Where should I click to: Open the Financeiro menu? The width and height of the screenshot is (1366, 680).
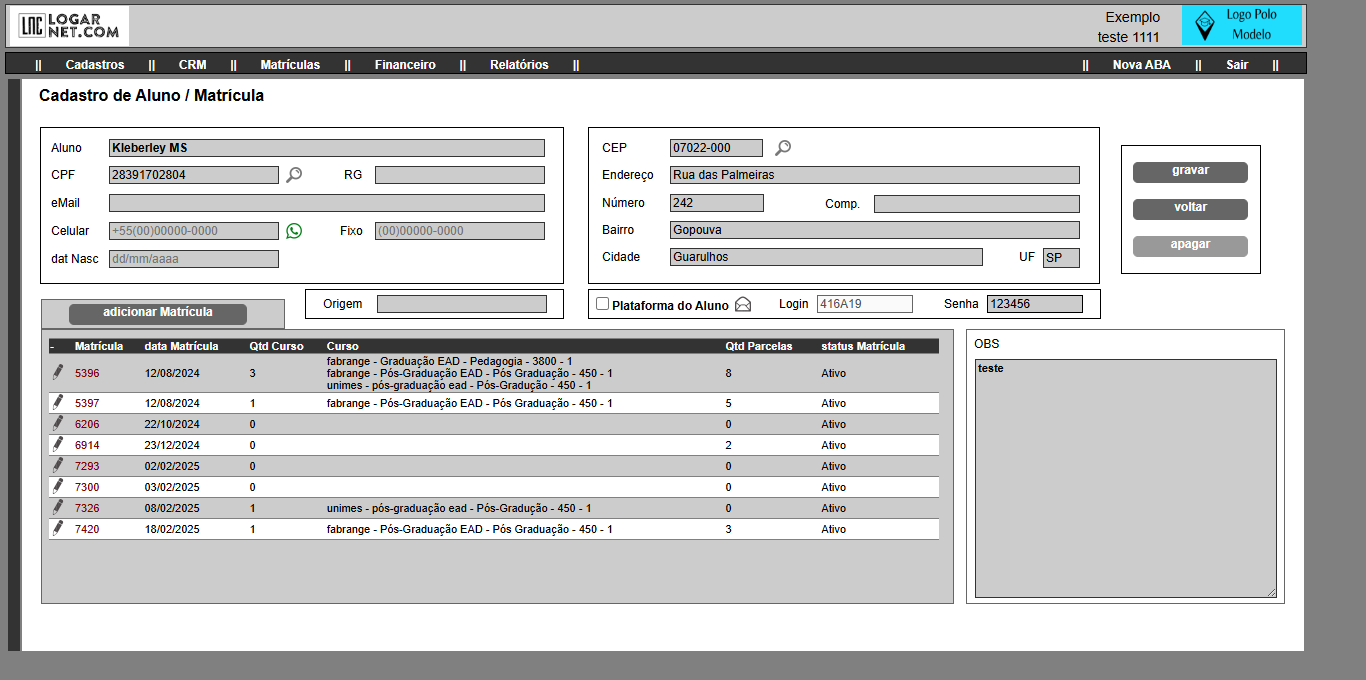[x=405, y=65]
